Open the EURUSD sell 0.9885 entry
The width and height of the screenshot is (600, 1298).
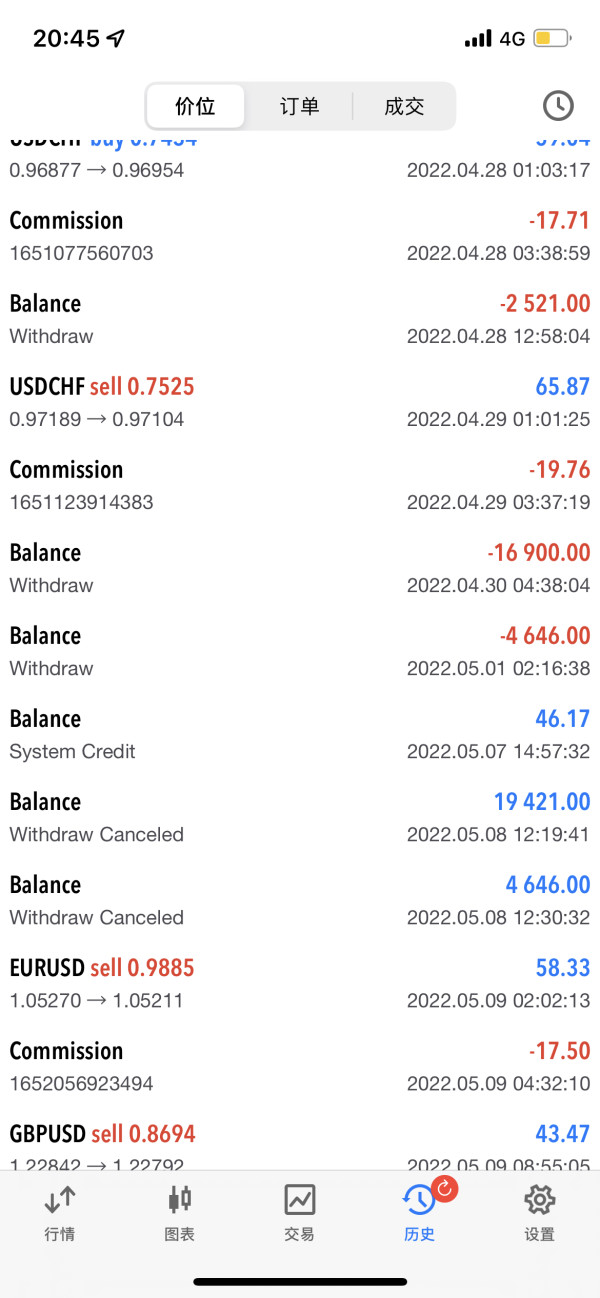click(x=300, y=982)
